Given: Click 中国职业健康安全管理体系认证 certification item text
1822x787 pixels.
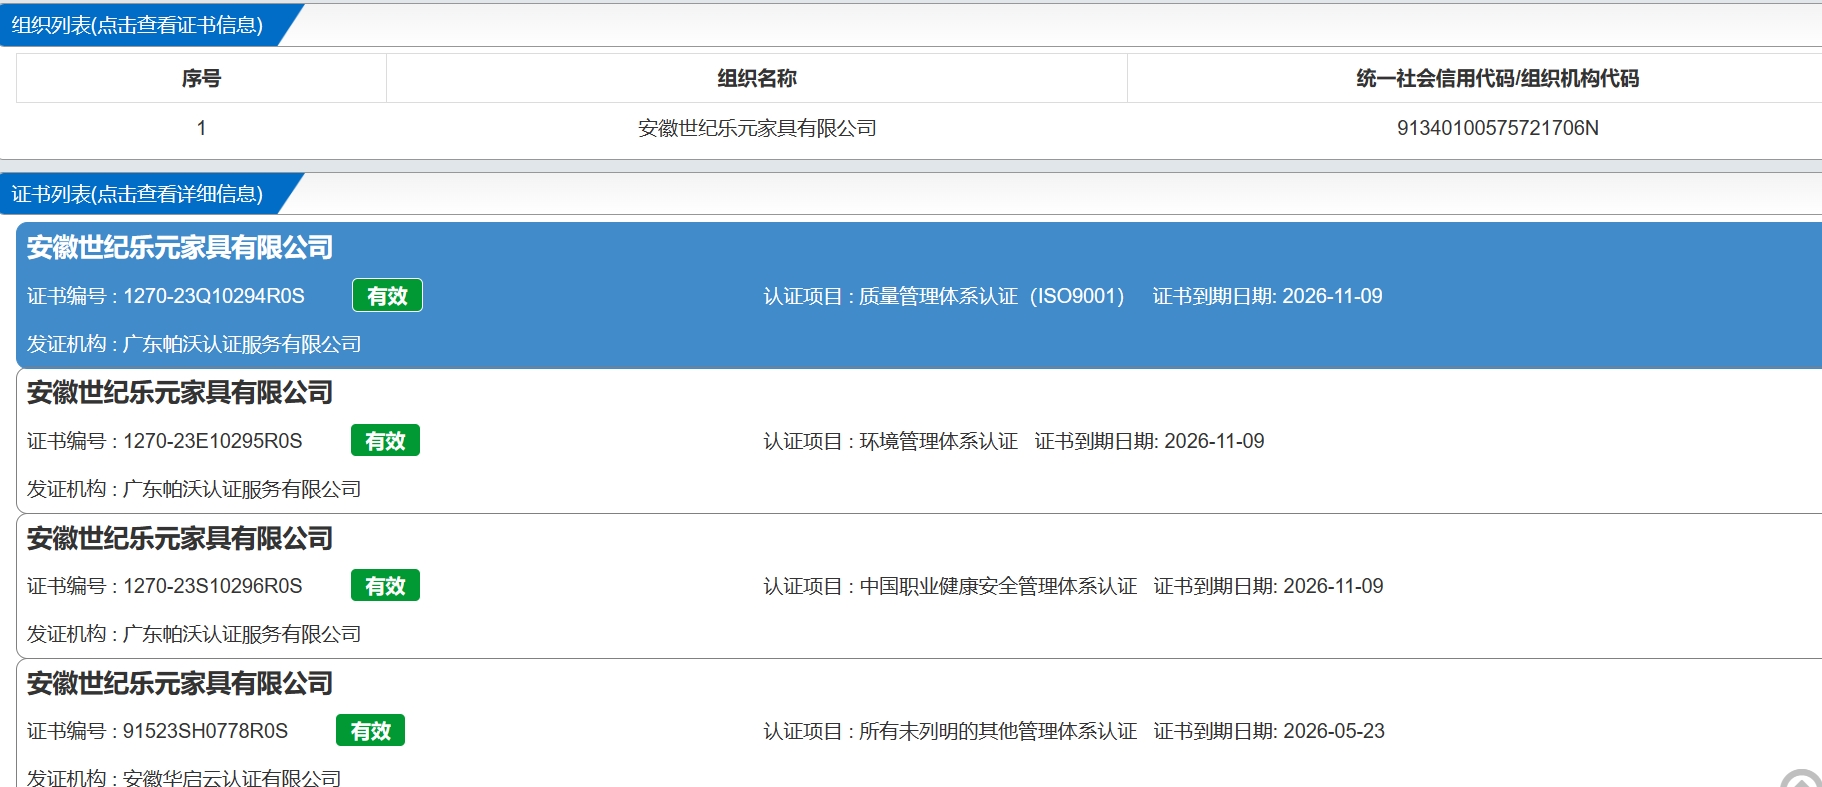Looking at the screenshot, I should click(x=998, y=586).
